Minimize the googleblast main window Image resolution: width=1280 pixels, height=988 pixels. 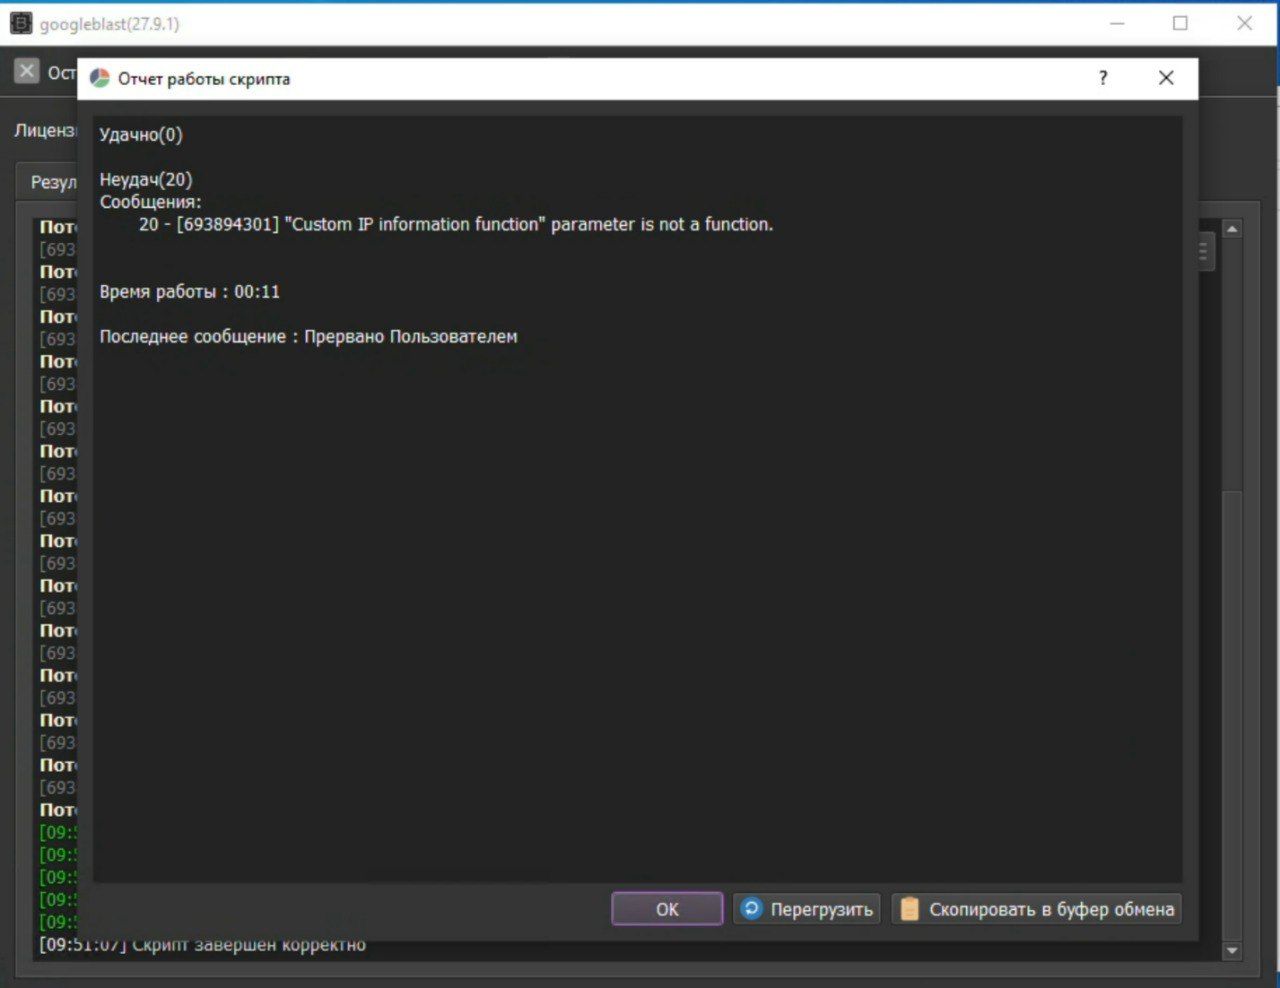pos(1117,23)
